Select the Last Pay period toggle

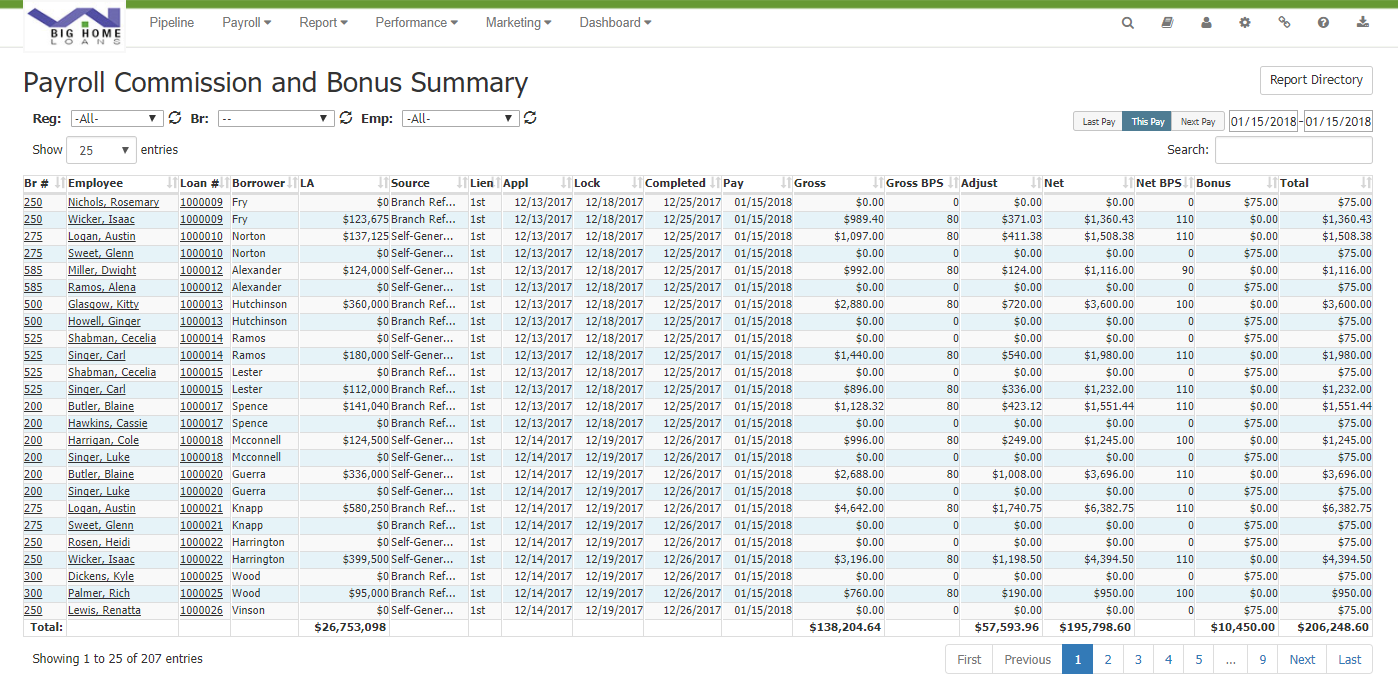pyautogui.click(x=1098, y=121)
